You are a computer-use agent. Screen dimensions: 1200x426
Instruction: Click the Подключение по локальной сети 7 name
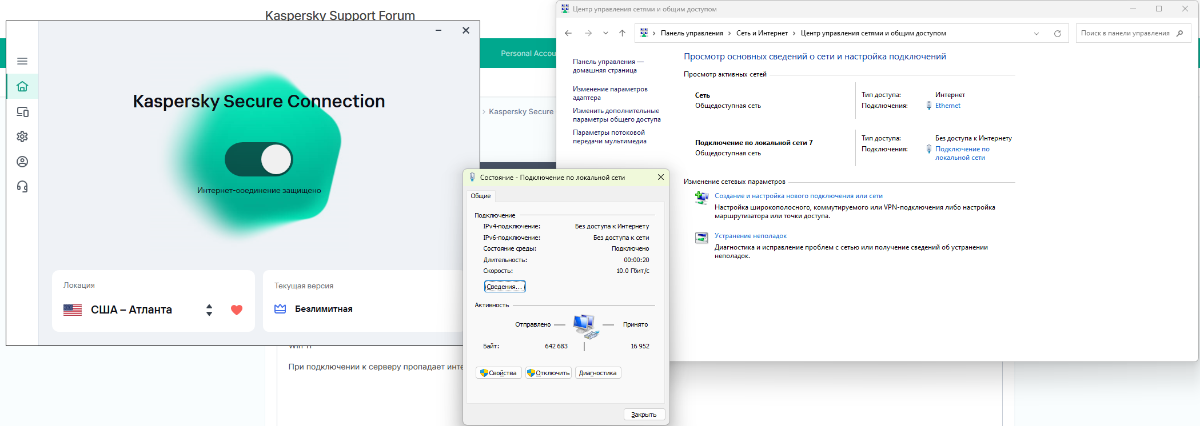[754, 143]
